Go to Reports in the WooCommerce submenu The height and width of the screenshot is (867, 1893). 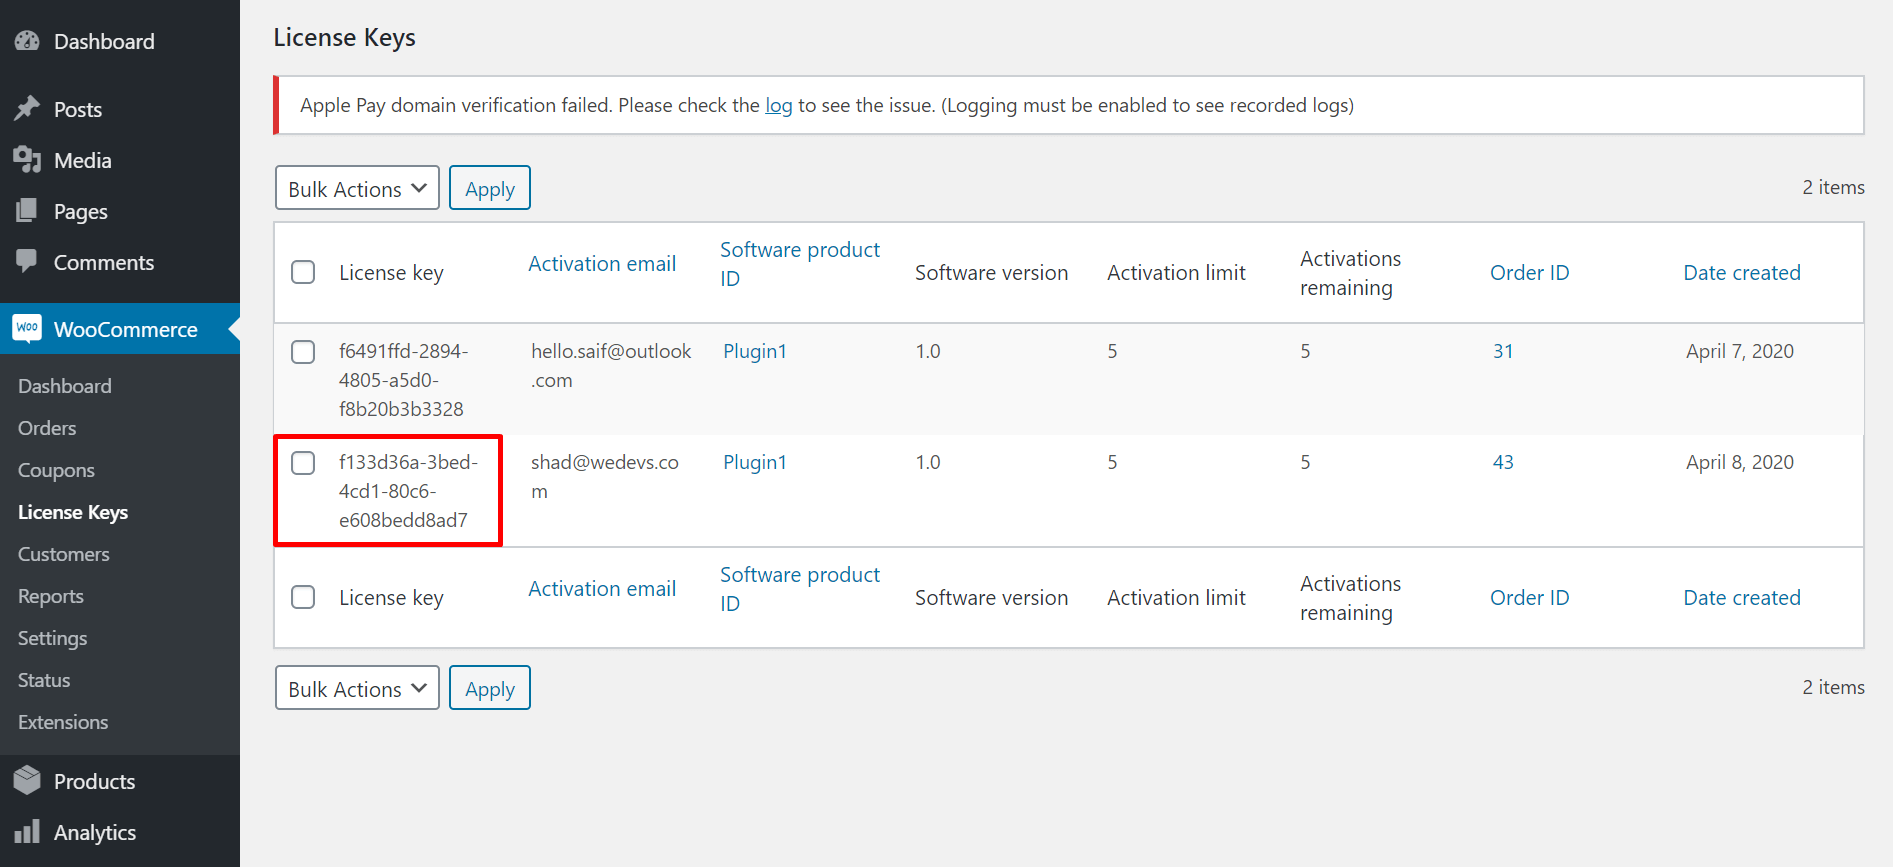click(x=51, y=596)
